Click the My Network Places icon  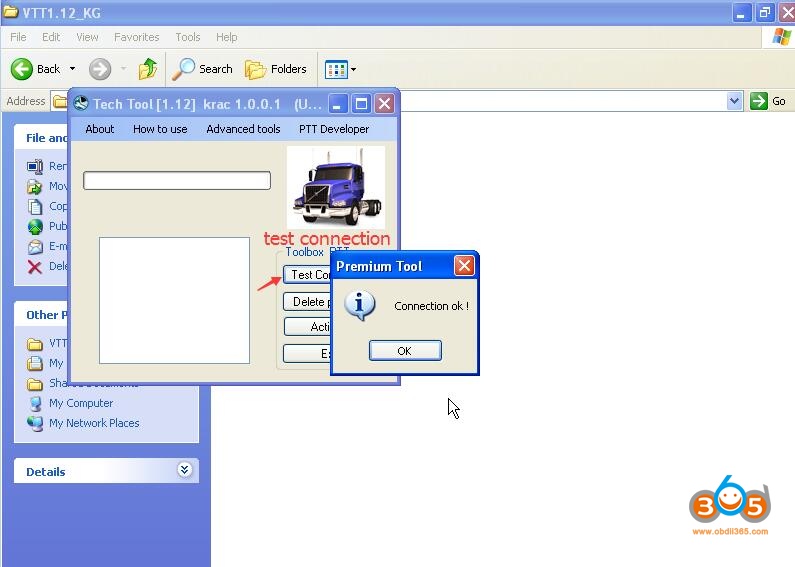coord(35,423)
